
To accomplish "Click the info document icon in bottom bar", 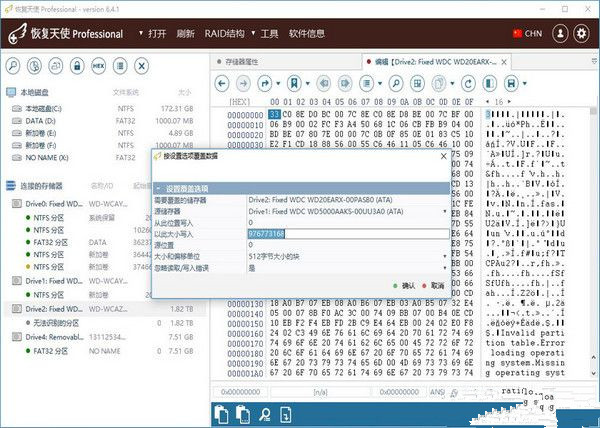I will click(x=285, y=415).
